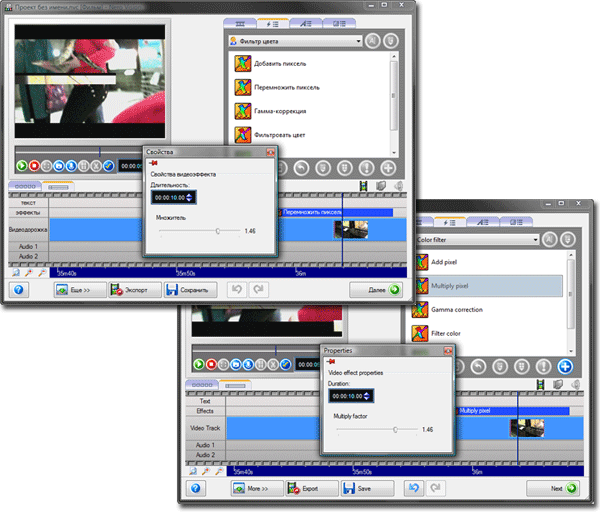Click the Duration time stepper arrows
Image resolution: width=600 pixels, height=512 pixels.
point(366,396)
